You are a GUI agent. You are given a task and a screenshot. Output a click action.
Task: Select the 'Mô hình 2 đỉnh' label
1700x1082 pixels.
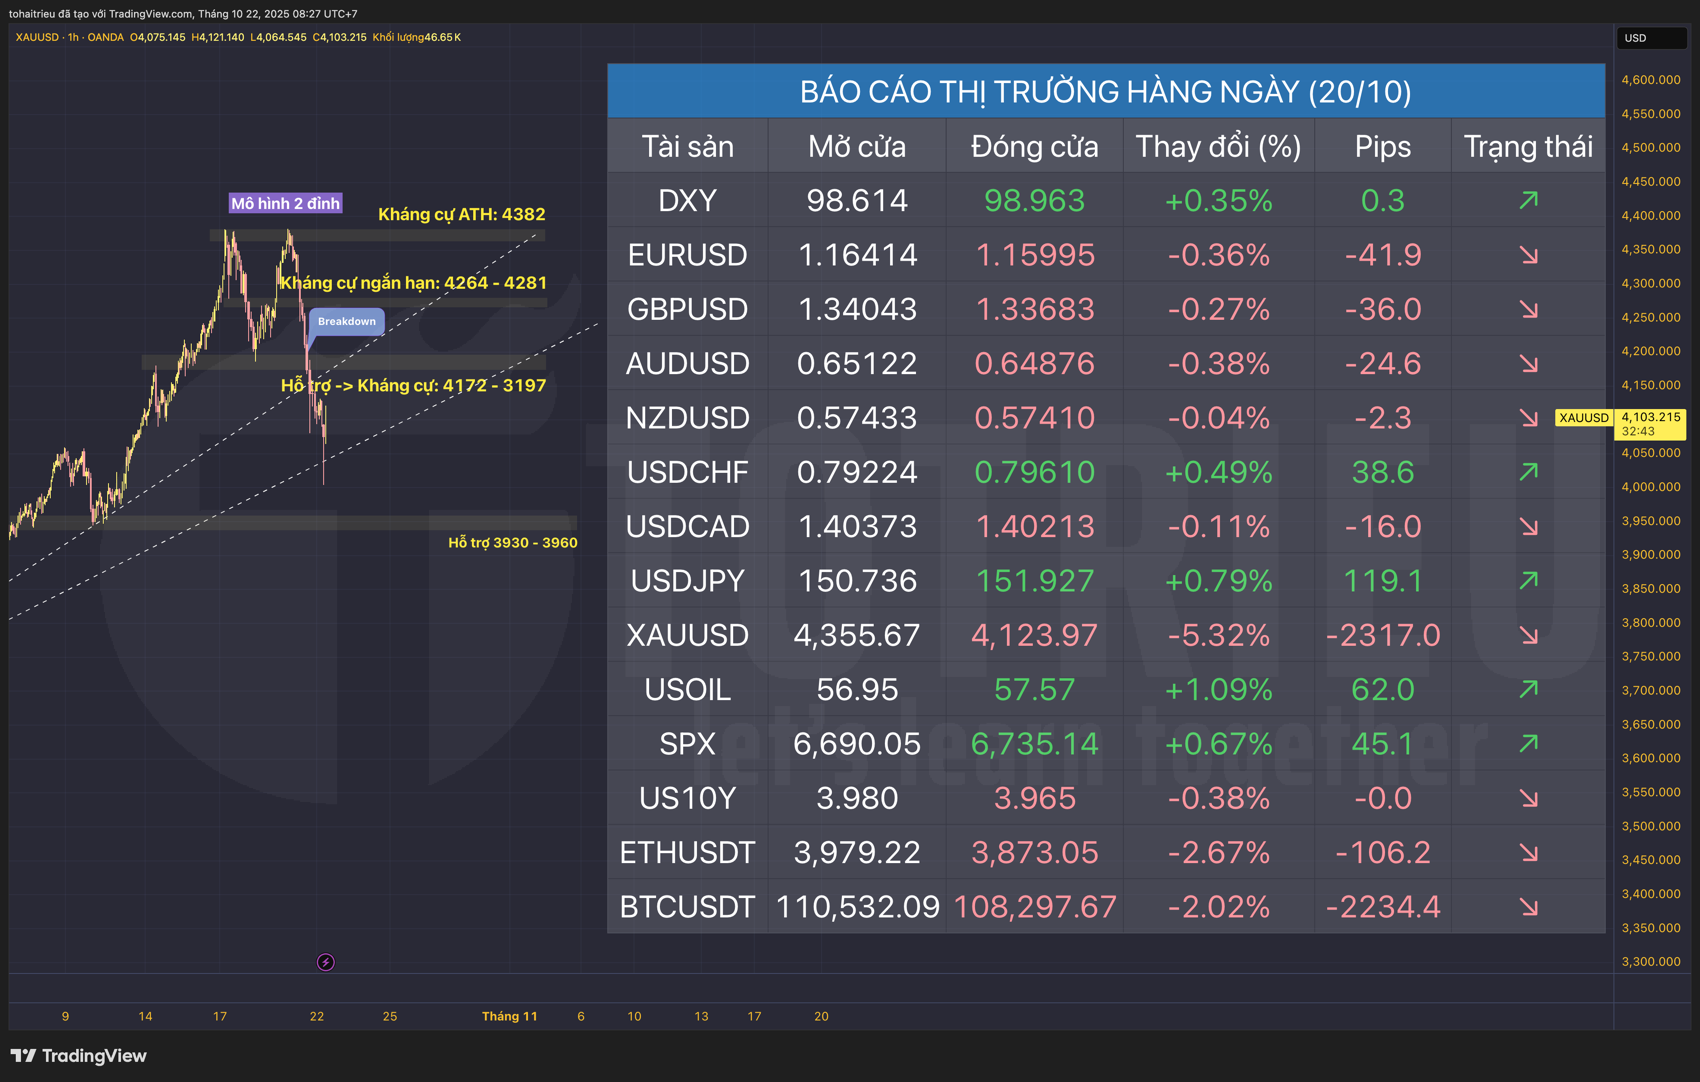[285, 203]
